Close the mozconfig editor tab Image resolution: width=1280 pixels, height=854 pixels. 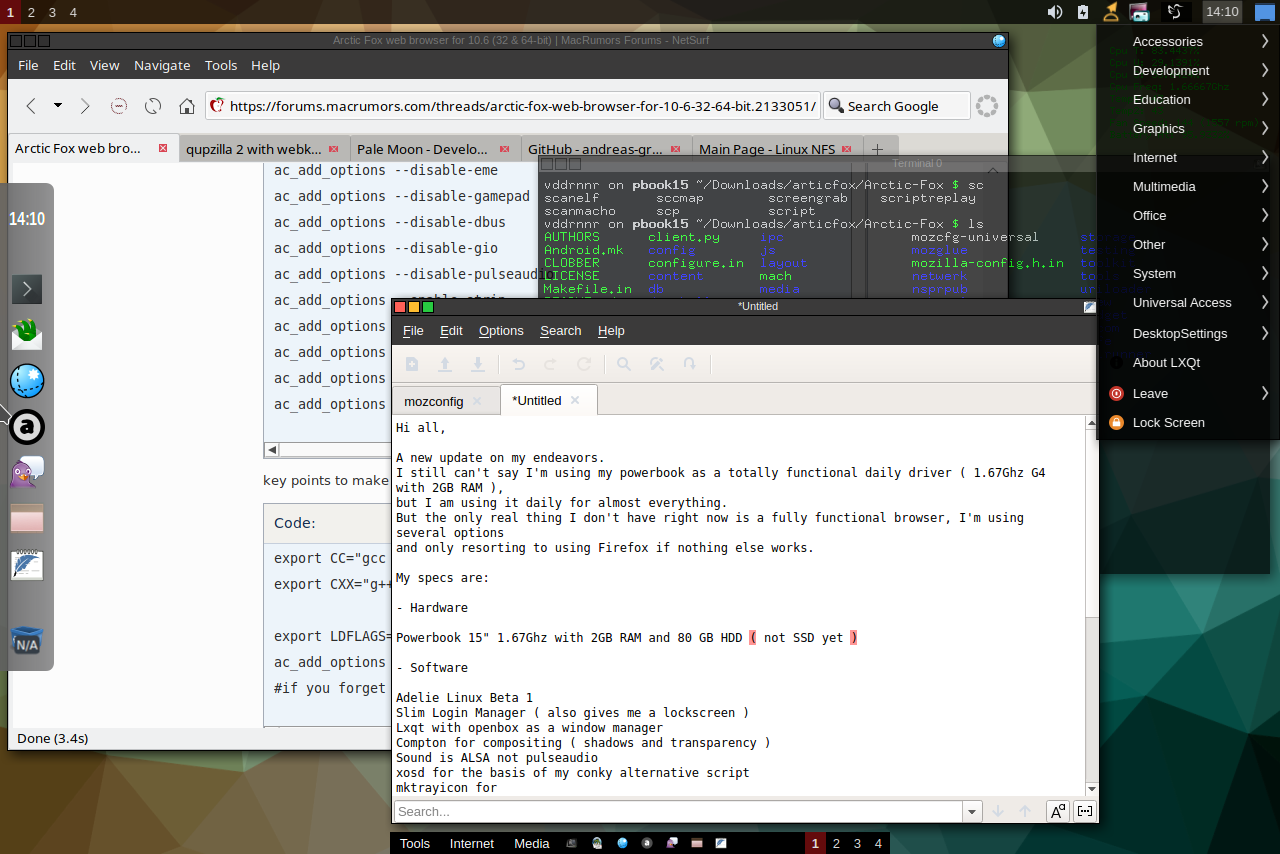pos(477,401)
